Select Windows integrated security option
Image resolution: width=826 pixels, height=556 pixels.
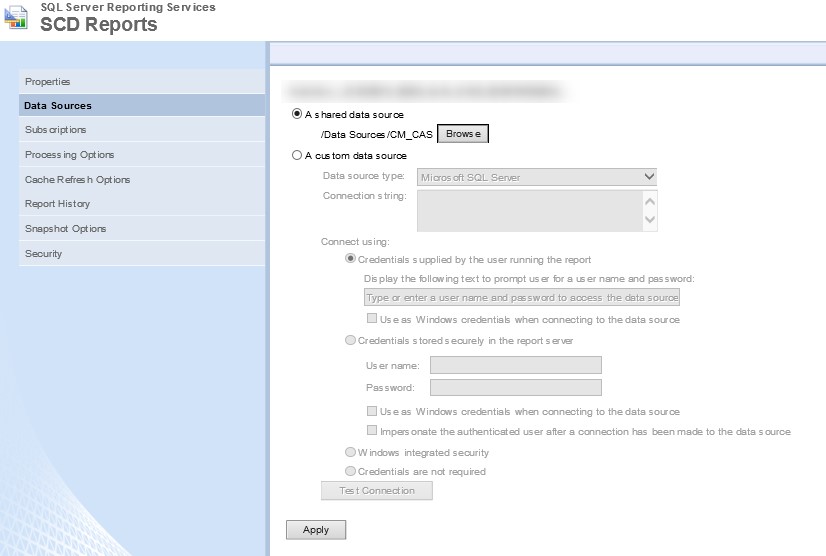[x=350, y=452]
